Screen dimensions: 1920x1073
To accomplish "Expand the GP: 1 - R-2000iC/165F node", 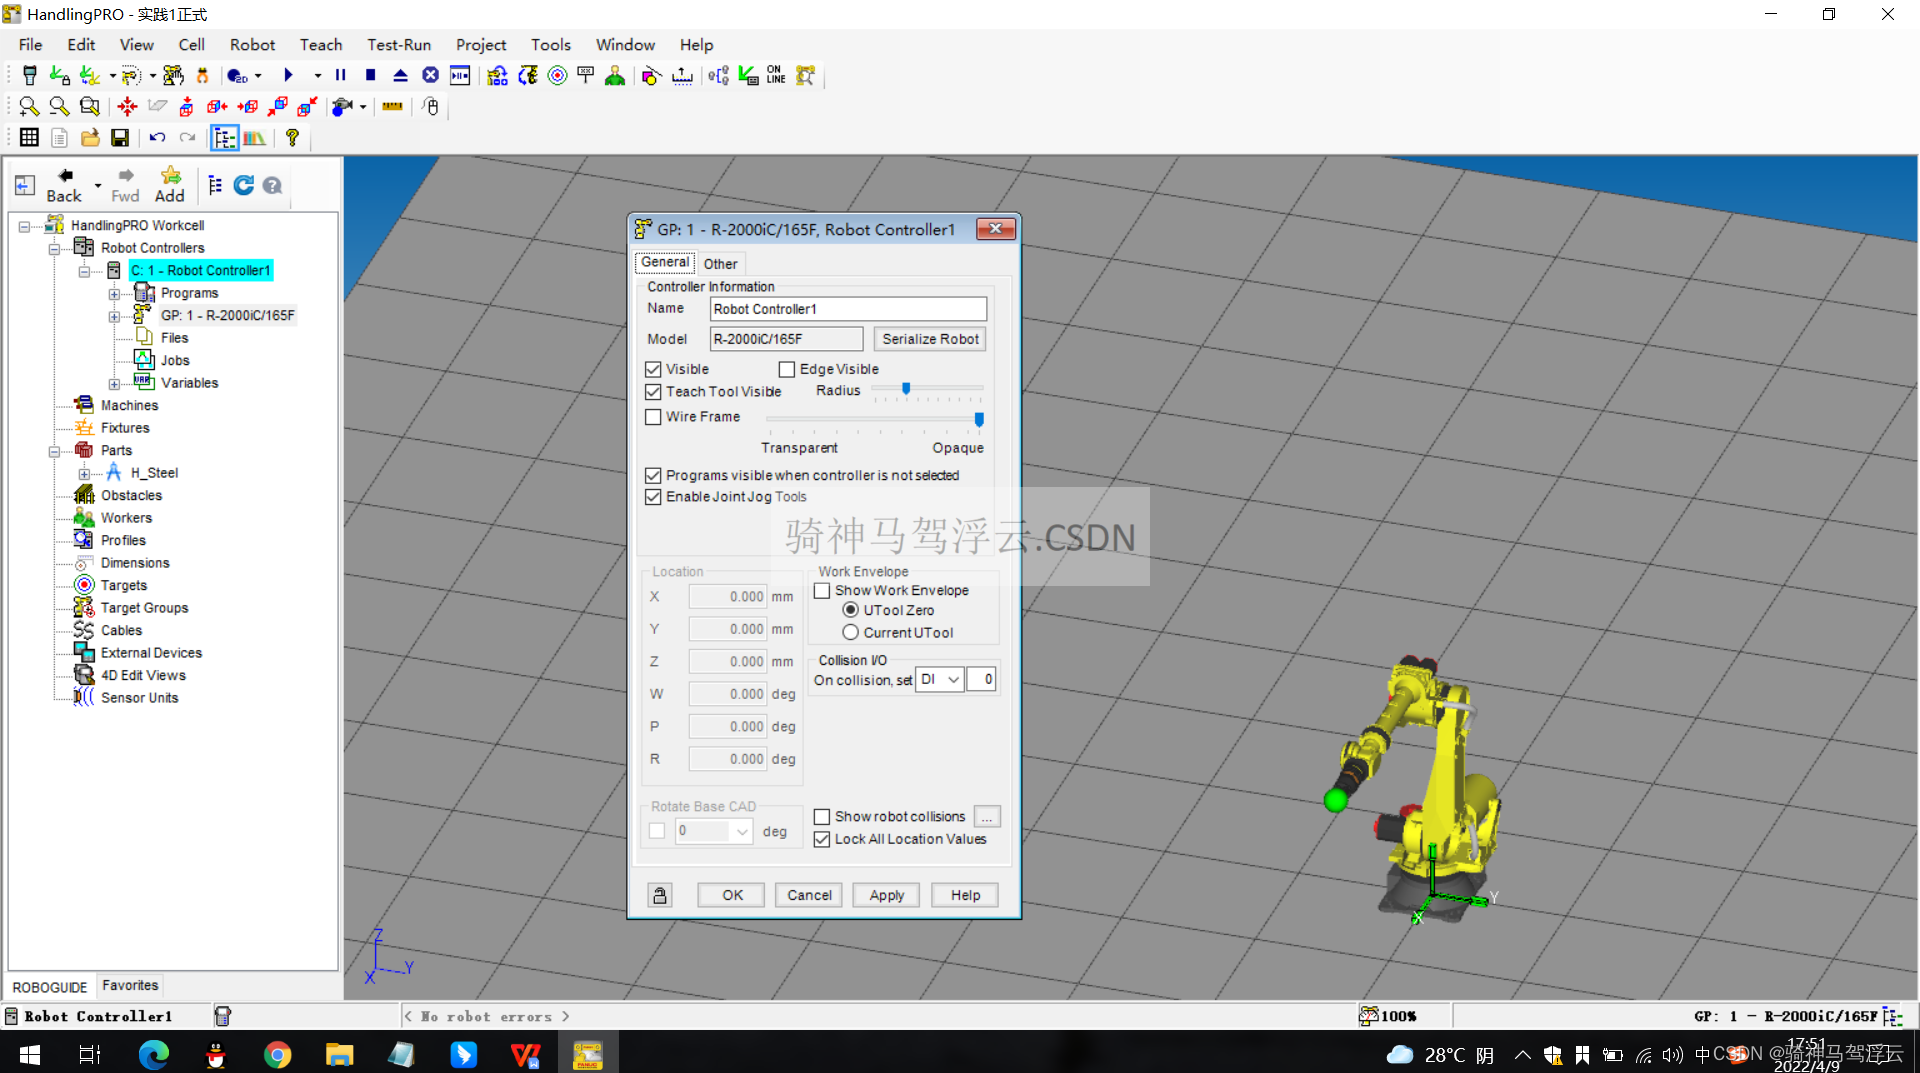I will coord(114,316).
